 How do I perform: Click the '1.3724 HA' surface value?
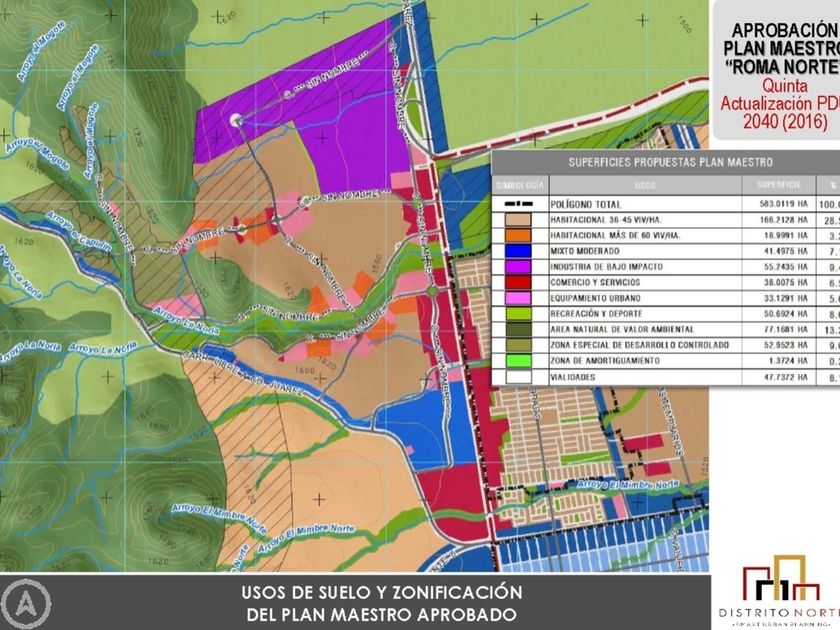tap(788, 361)
